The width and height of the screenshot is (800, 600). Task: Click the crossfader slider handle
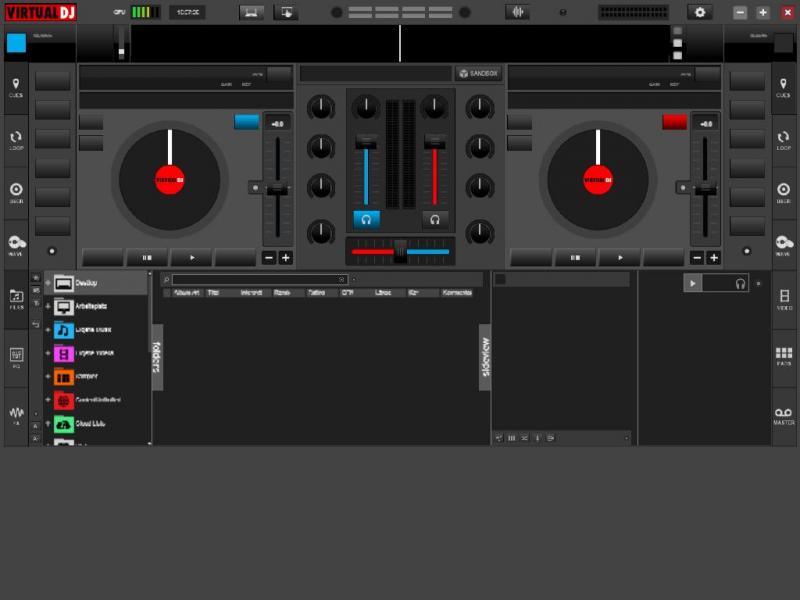[400, 251]
